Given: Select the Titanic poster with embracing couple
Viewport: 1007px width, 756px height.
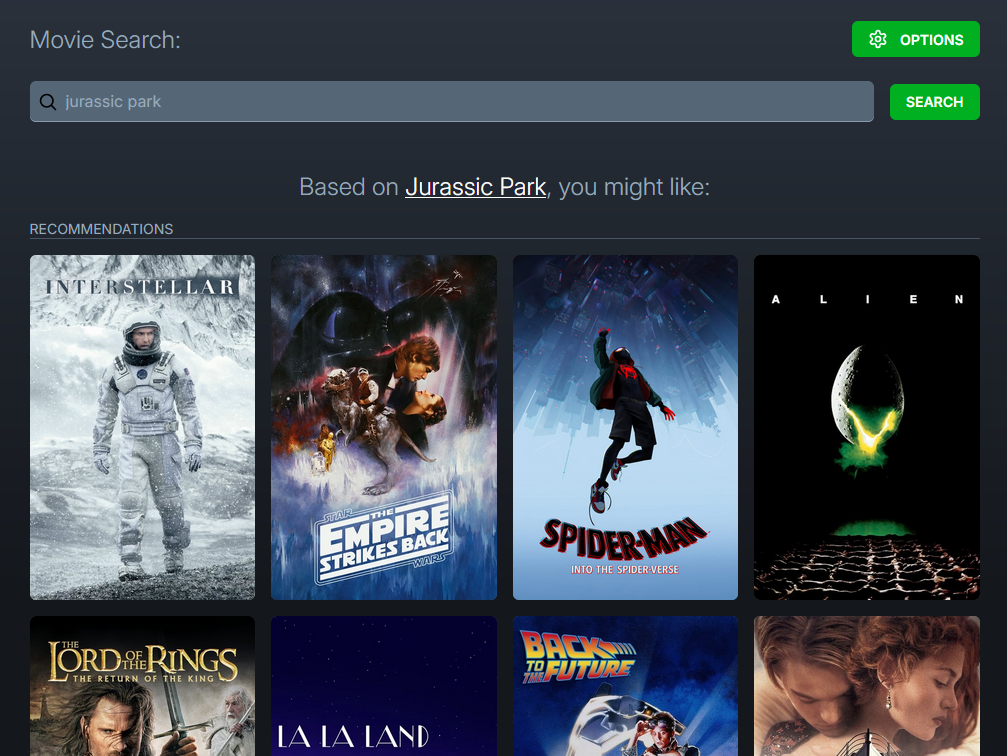Looking at the screenshot, I should click(866, 686).
